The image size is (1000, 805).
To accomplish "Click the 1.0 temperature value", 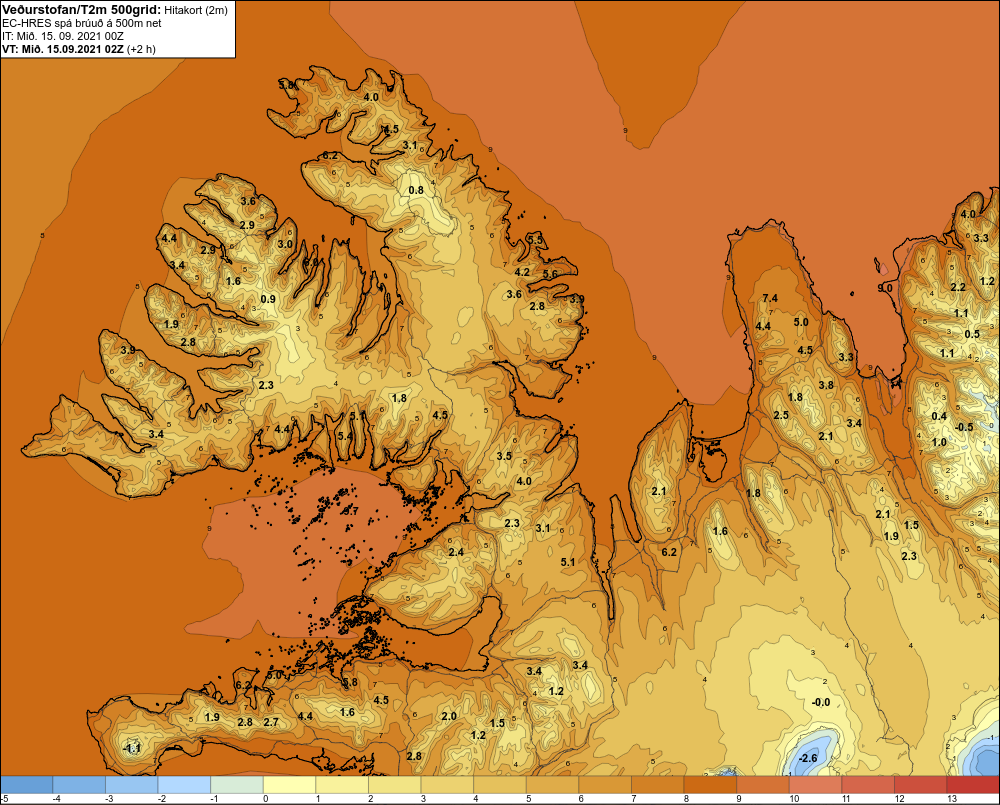I will click(939, 443).
